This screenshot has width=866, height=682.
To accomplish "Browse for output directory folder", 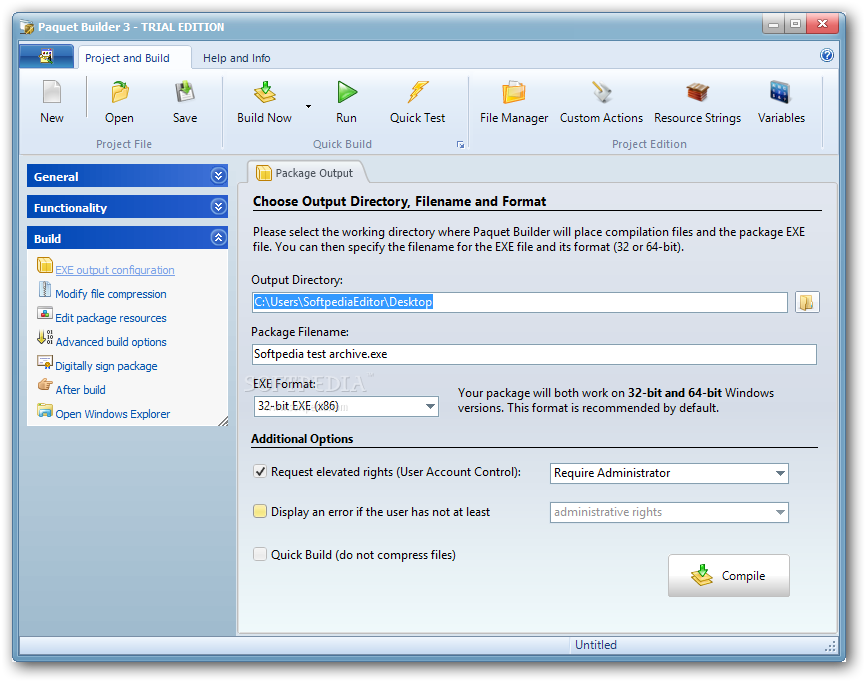I will (x=807, y=302).
